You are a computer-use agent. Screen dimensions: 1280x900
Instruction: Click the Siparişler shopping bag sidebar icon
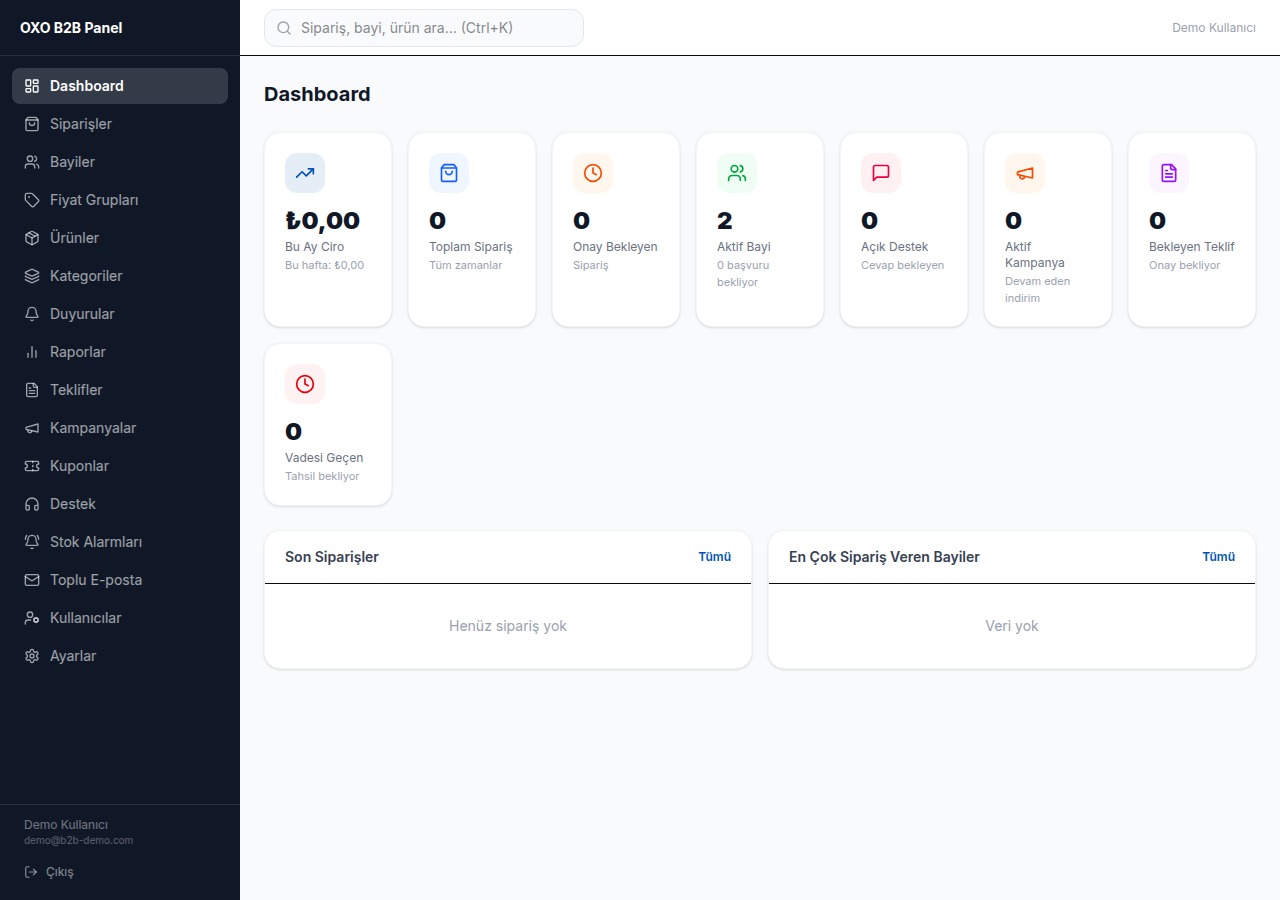tap(32, 124)
